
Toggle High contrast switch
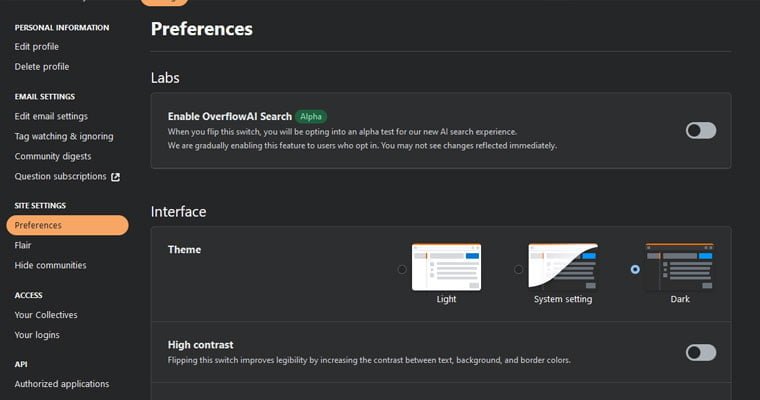click(x=701, y=352)
